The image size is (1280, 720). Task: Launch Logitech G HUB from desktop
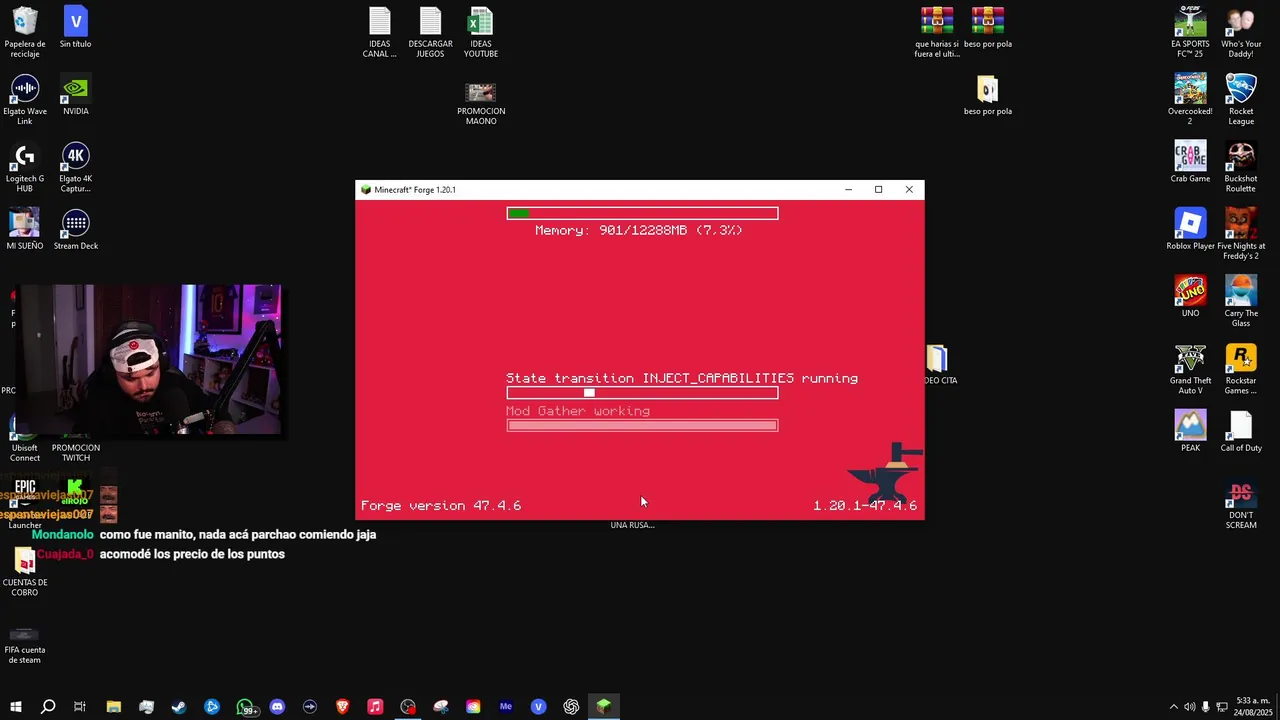(25, 167)
